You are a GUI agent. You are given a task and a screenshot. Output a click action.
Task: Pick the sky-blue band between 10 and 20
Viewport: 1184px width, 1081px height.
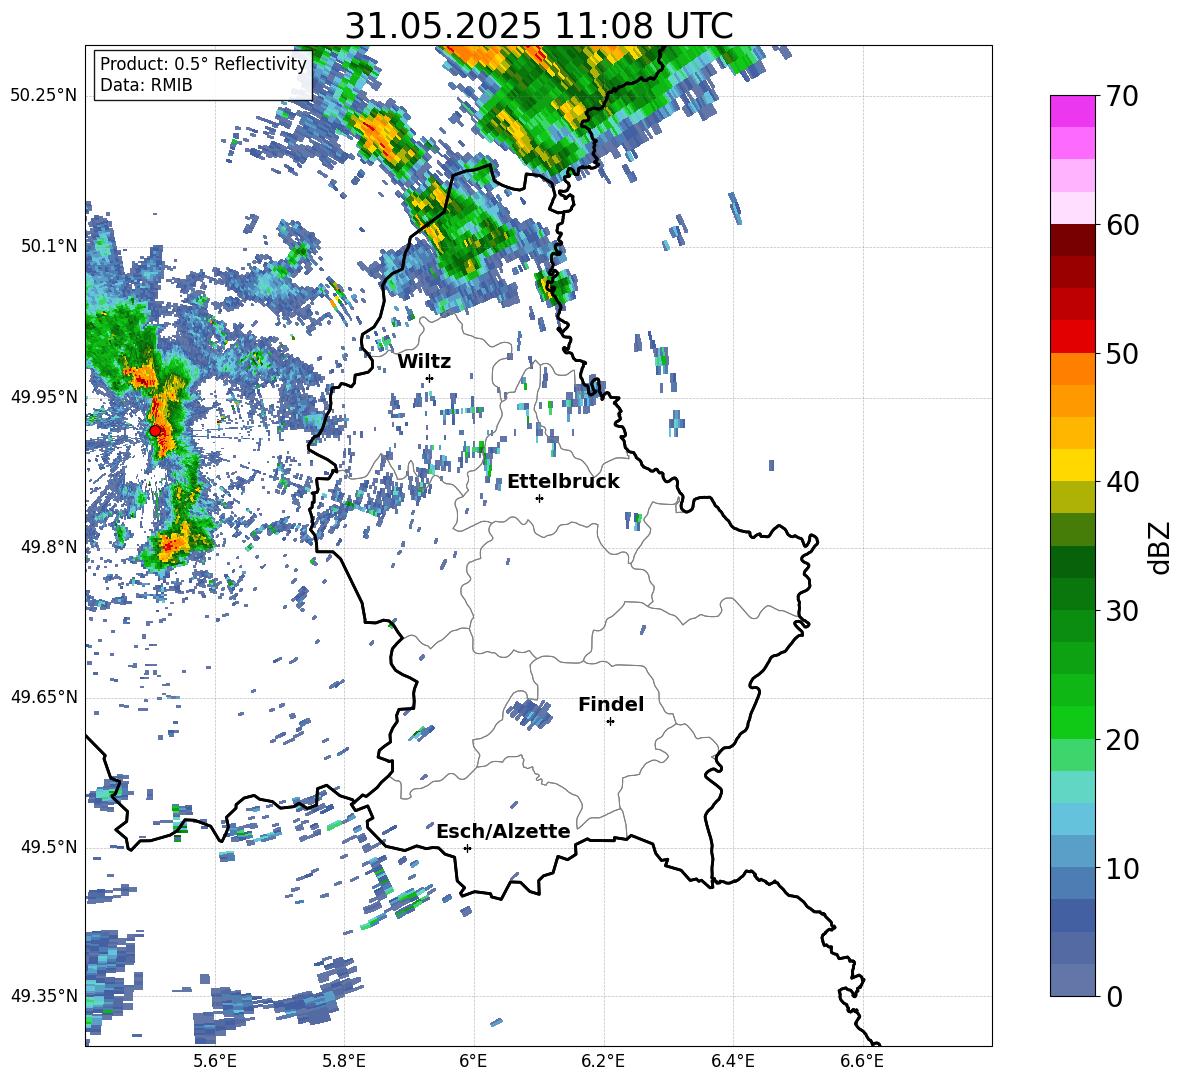point(1072,819)
